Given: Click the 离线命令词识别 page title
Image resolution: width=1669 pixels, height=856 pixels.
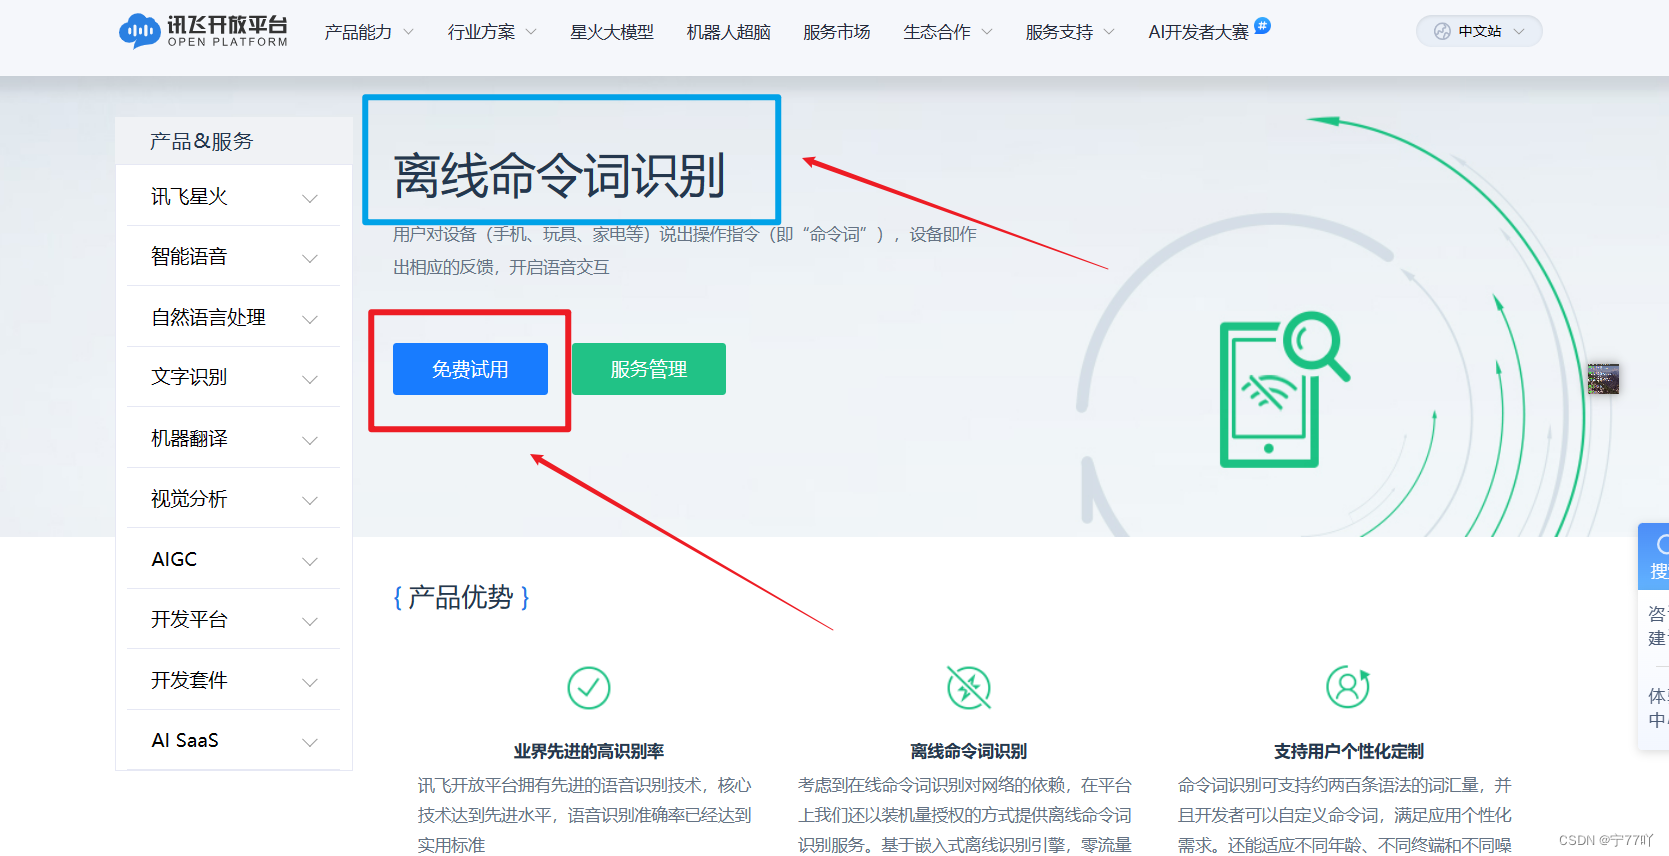Looking at the screenshot, I should click(x=559, y=176).
